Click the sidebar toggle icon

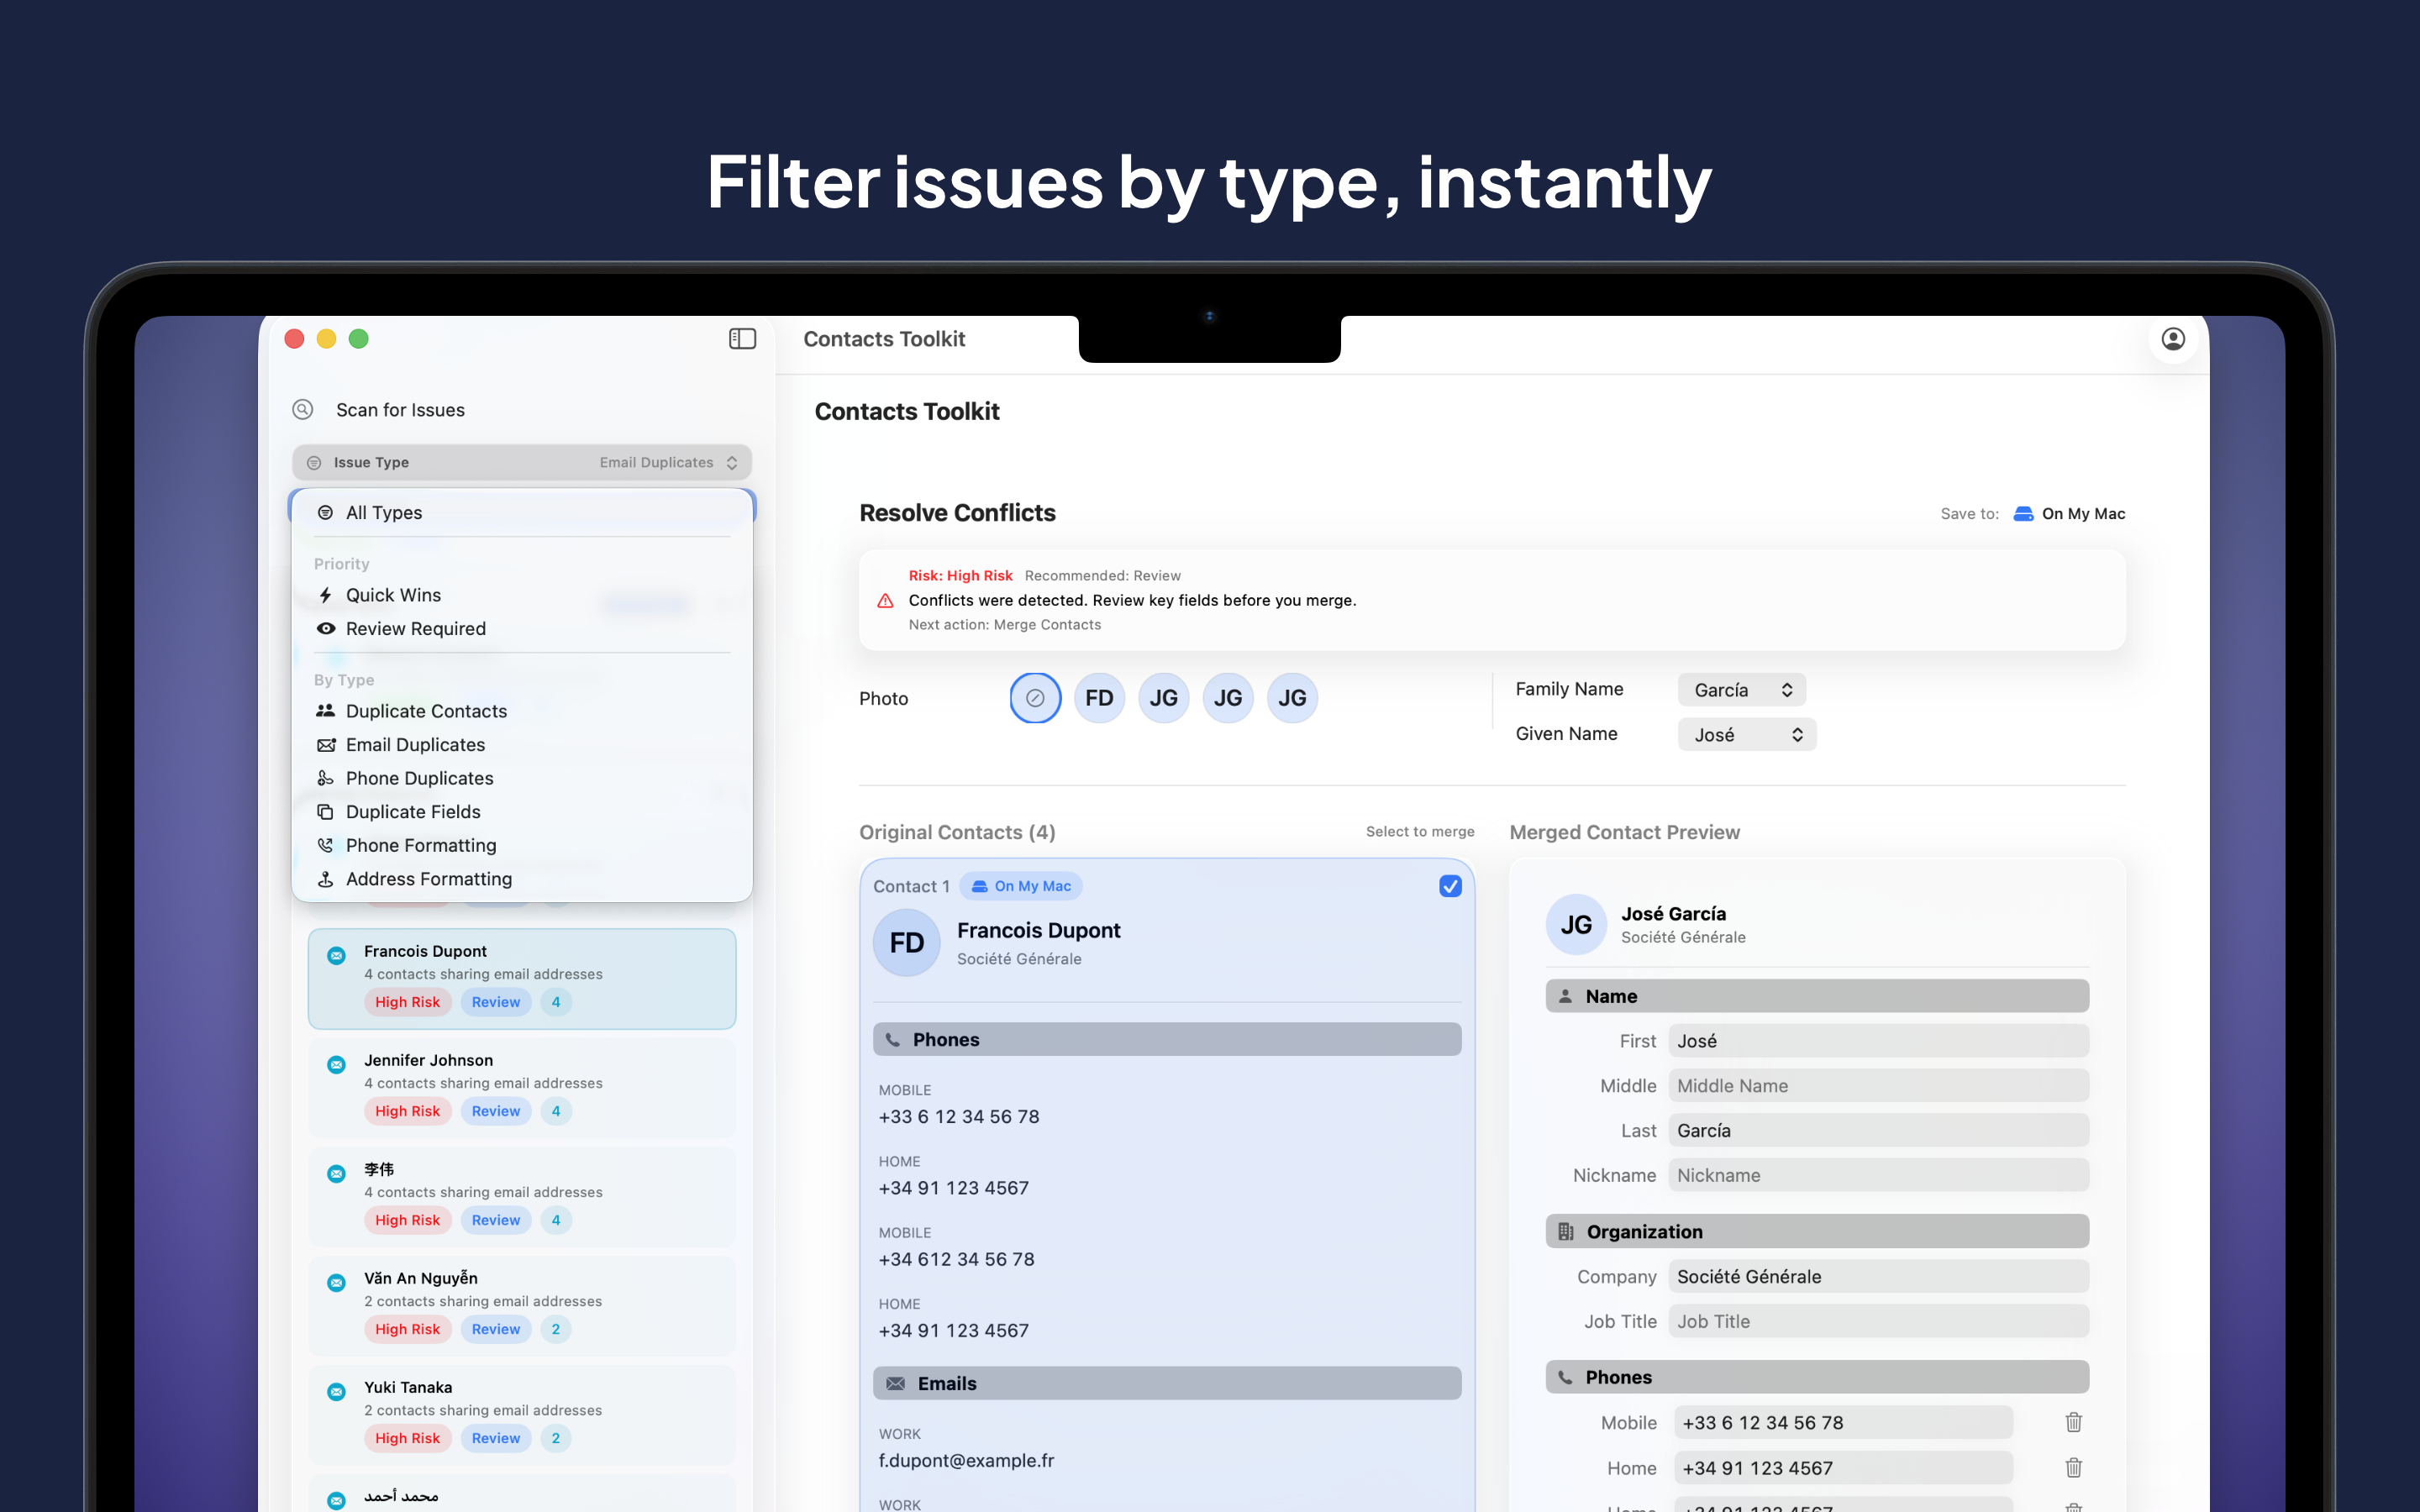[742, 339]
